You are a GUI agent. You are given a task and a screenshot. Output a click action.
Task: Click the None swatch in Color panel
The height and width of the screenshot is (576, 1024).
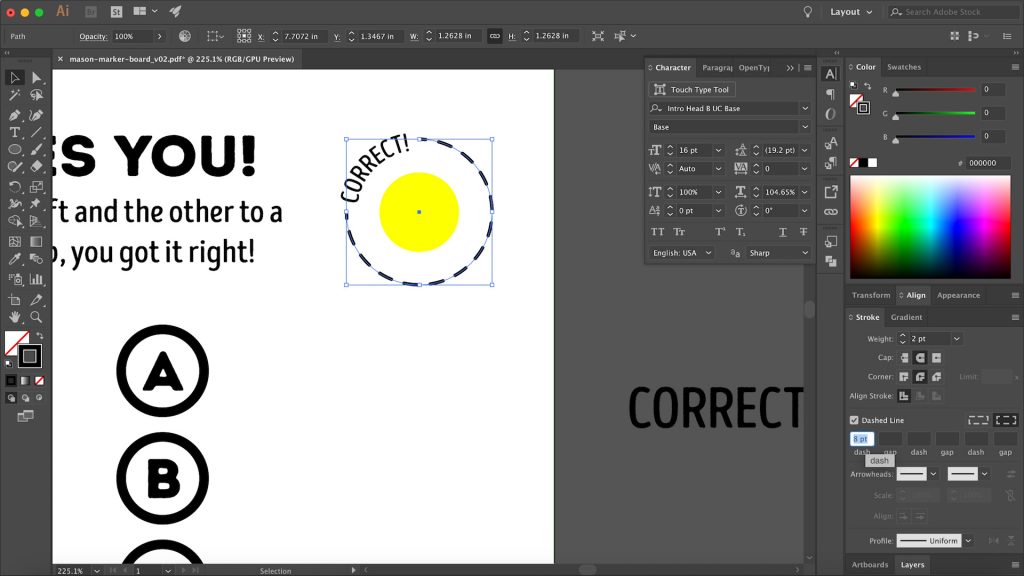point(854,163)
